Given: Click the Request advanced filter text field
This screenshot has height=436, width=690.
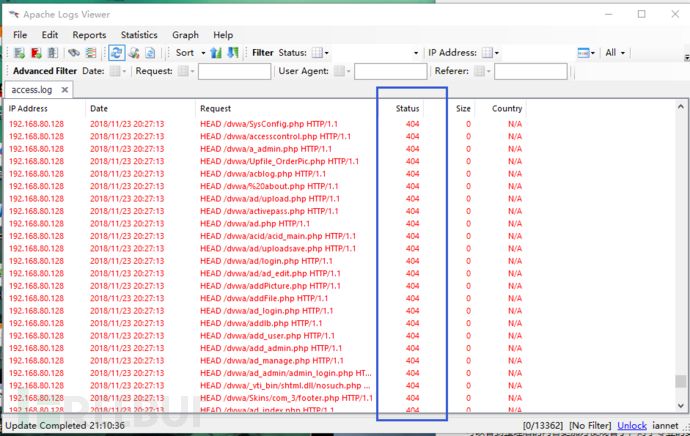Looking at the screenshot, I should tap(233, 72).
